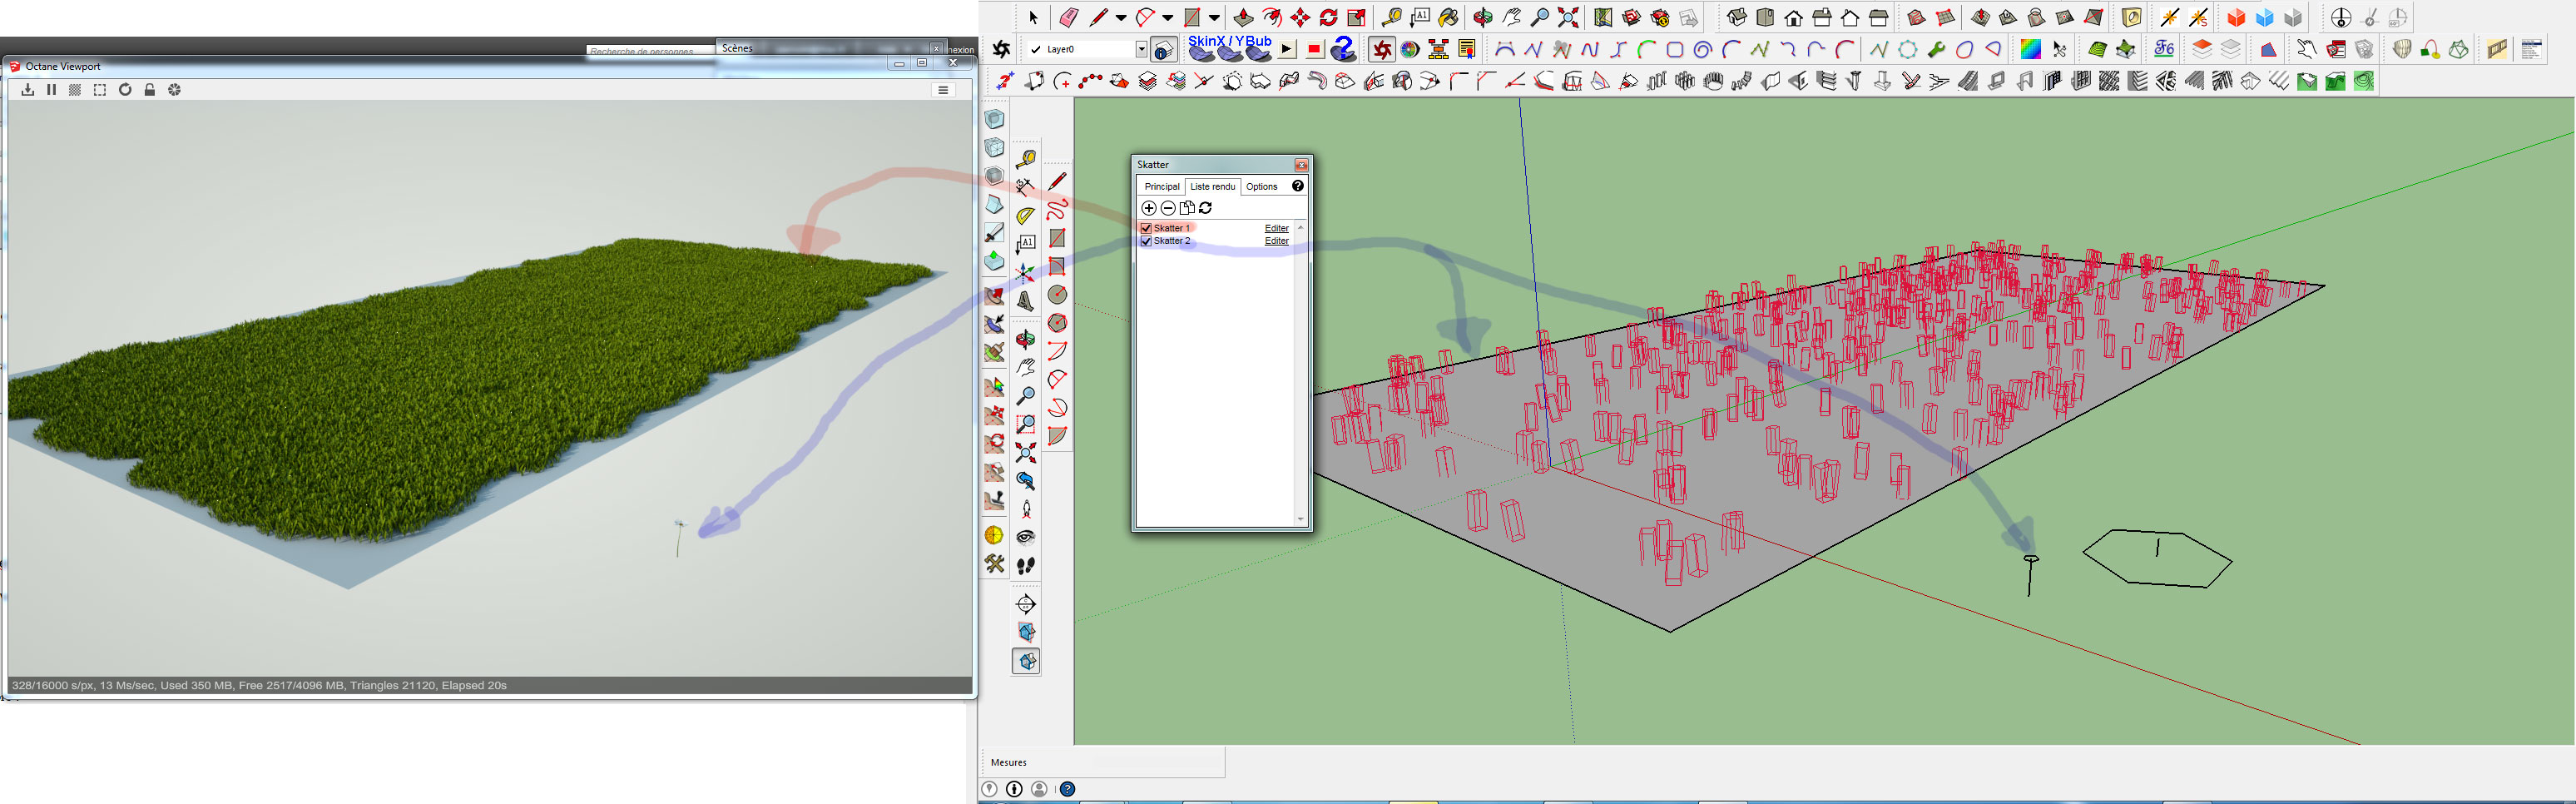
Task: Open the Octane Viewport hamburger menu
Action: [x=942, y=90]
